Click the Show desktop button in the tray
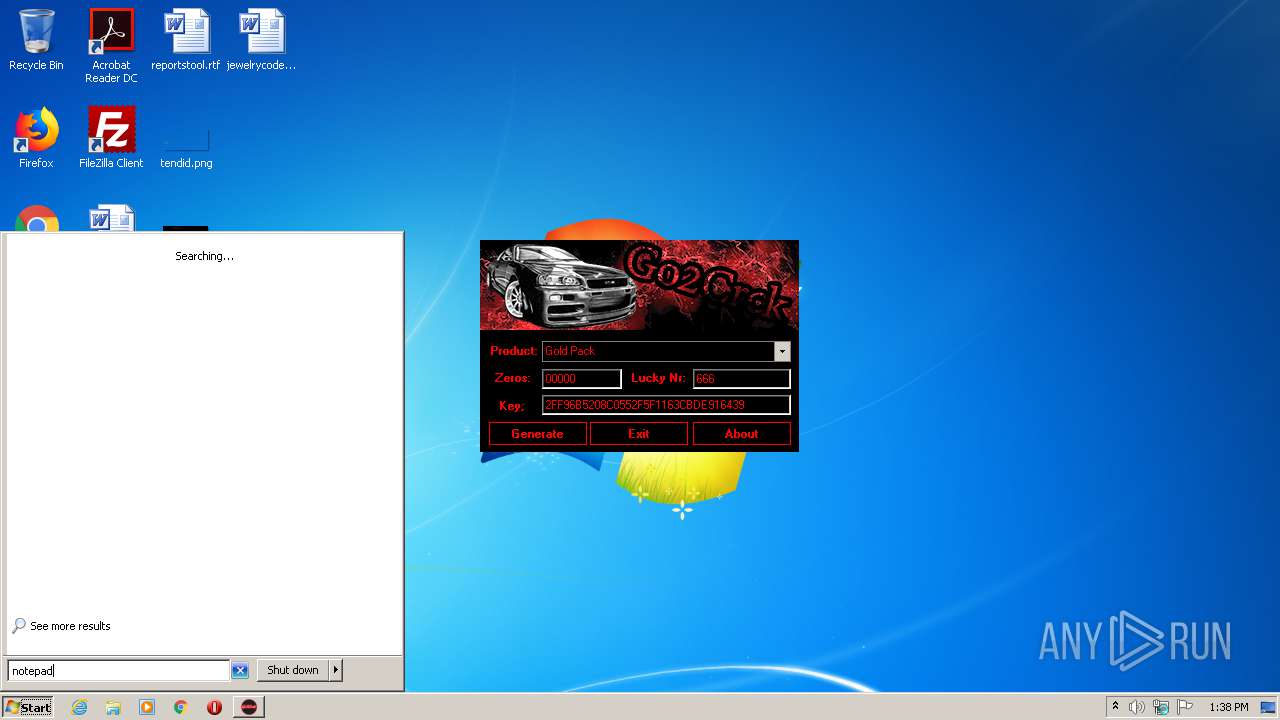Viewport: 1280px width, 720px height. pyautogui.click(x=1268, y=707)
